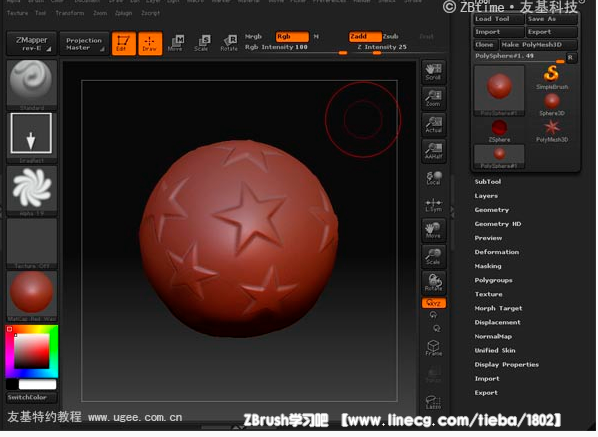Toggle the M material mode

316,36
